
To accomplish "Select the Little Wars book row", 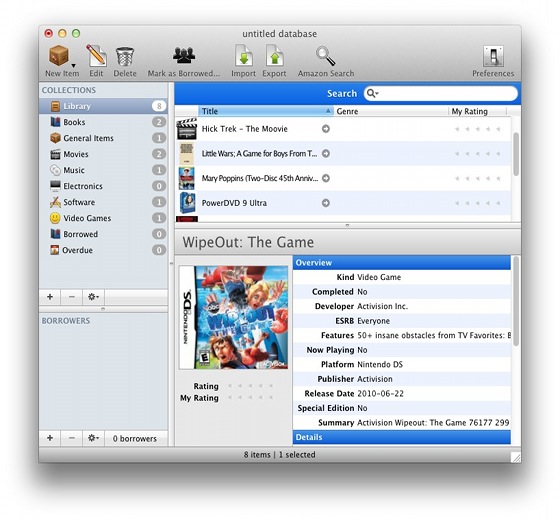I will (x=343, y=154).
